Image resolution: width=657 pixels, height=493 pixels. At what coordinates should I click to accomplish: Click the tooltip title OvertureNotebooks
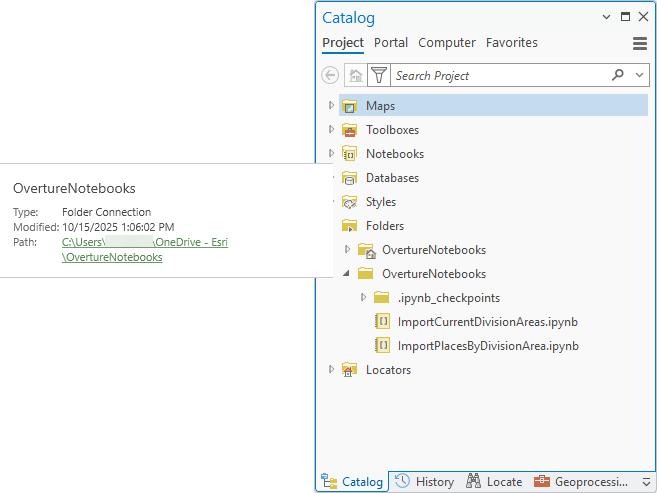coord(74,188)
